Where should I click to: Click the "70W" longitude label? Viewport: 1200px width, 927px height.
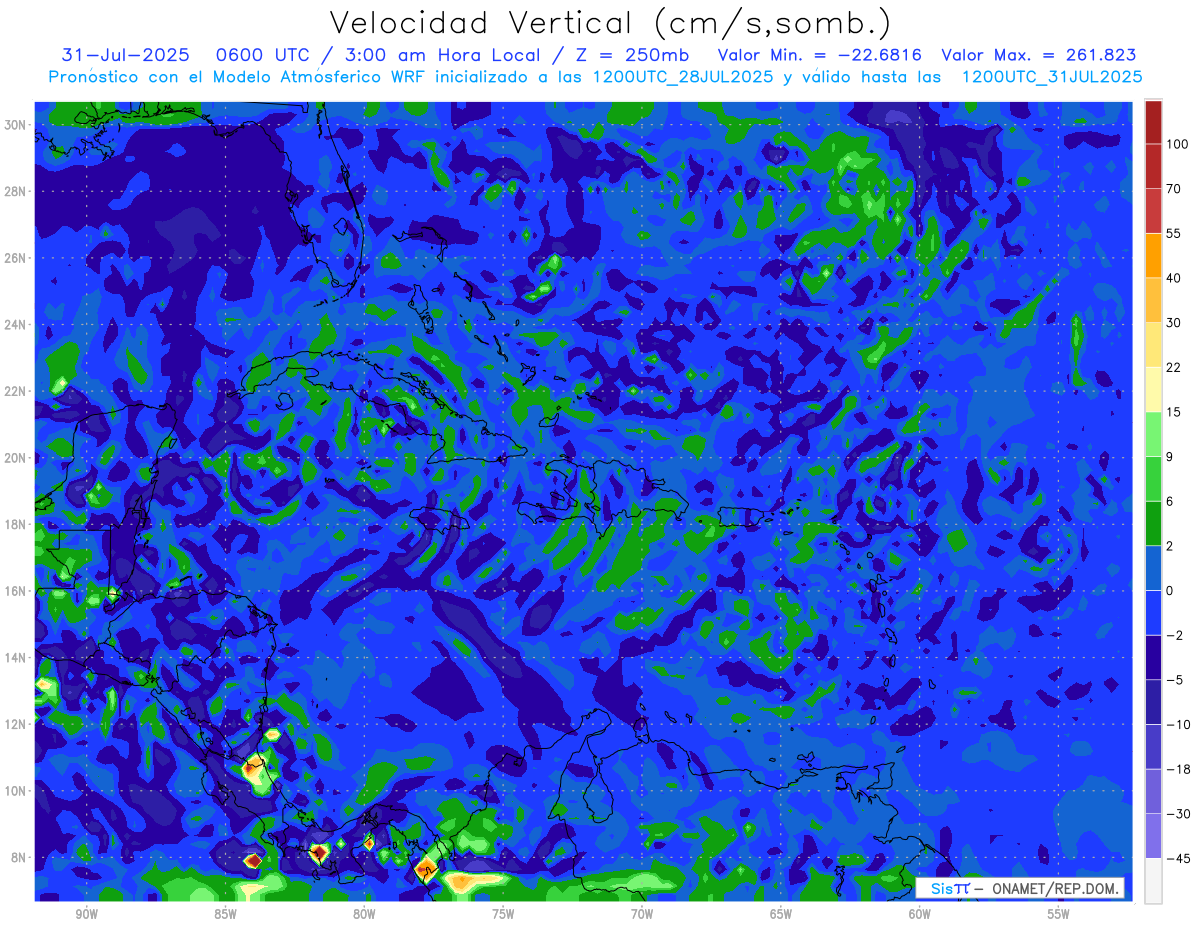pyautogui.click(x=642, y=914)
